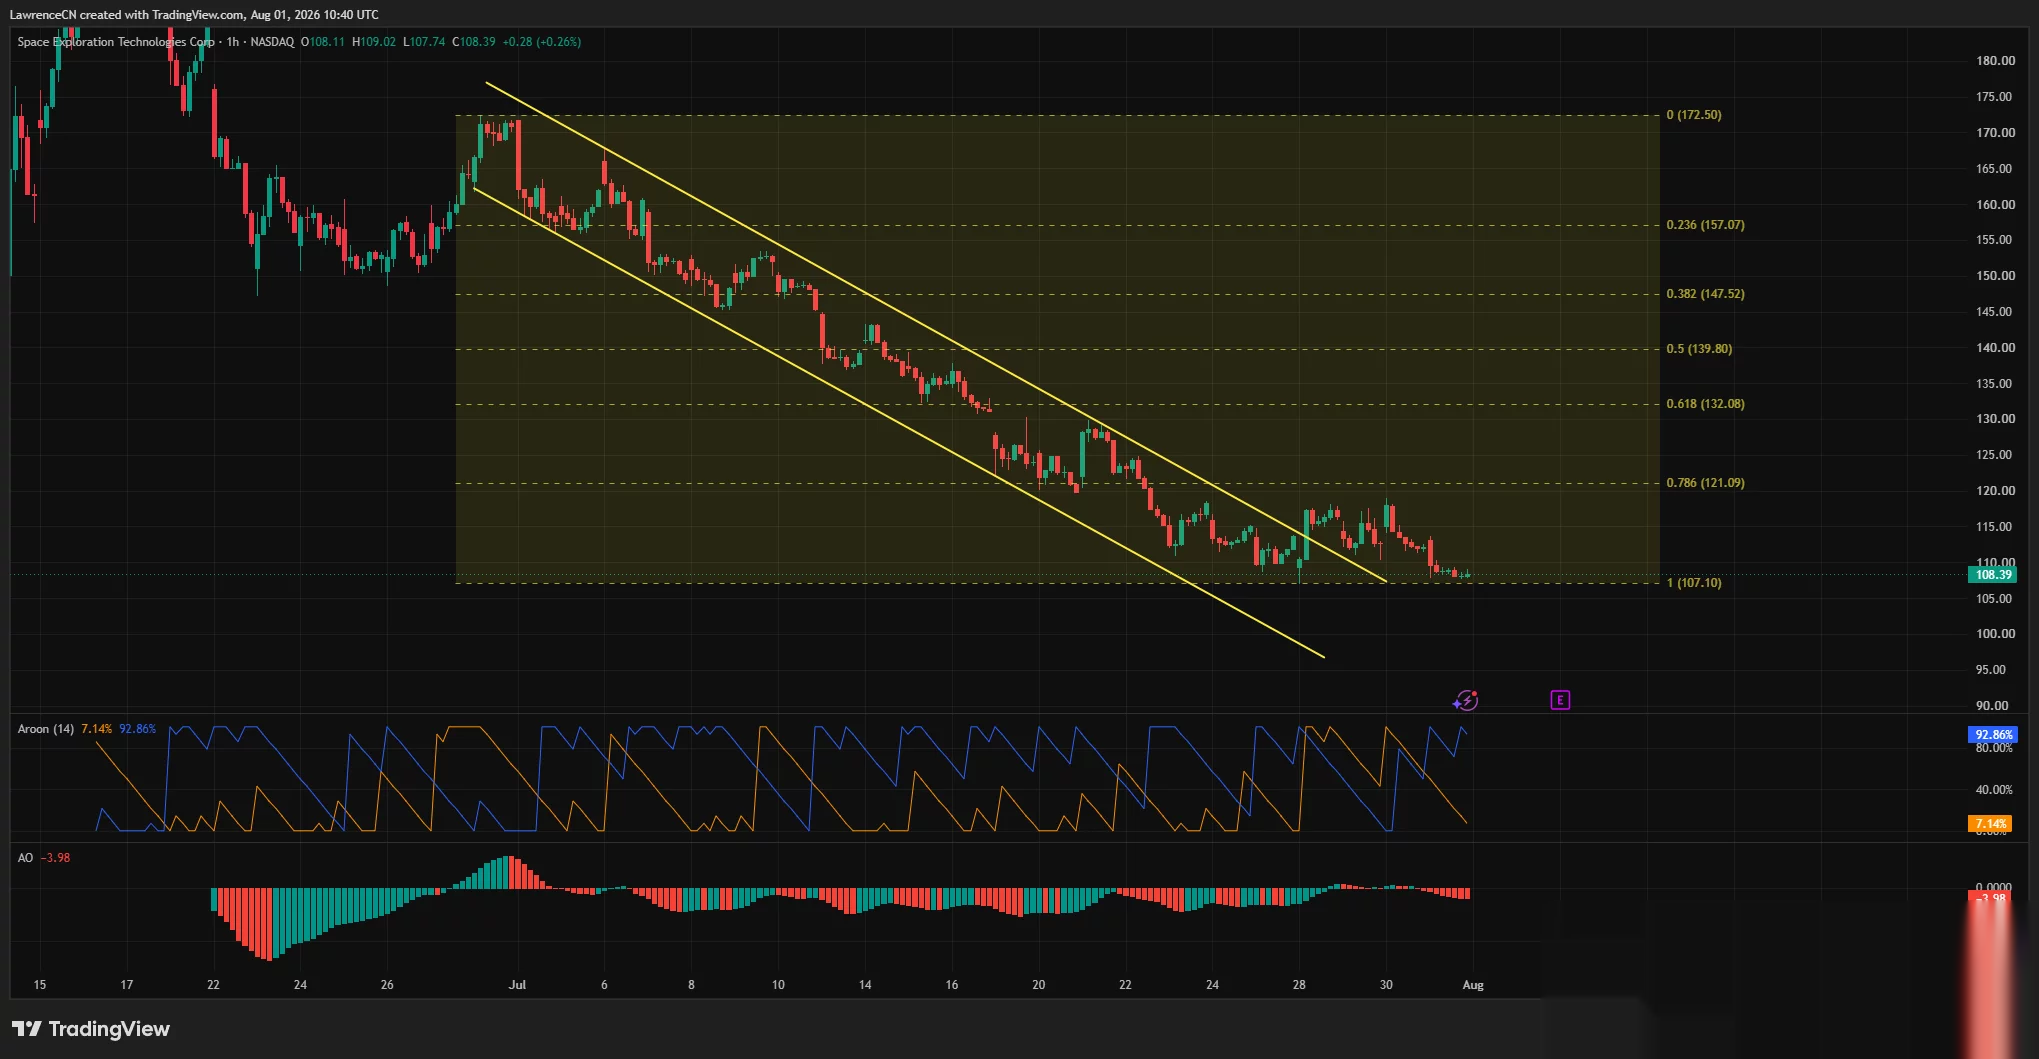The width and height of the screenshot is (2039, 1059).
Task: Click the 40.00% Aroon axis label
Action: [x=1994, y=790]
